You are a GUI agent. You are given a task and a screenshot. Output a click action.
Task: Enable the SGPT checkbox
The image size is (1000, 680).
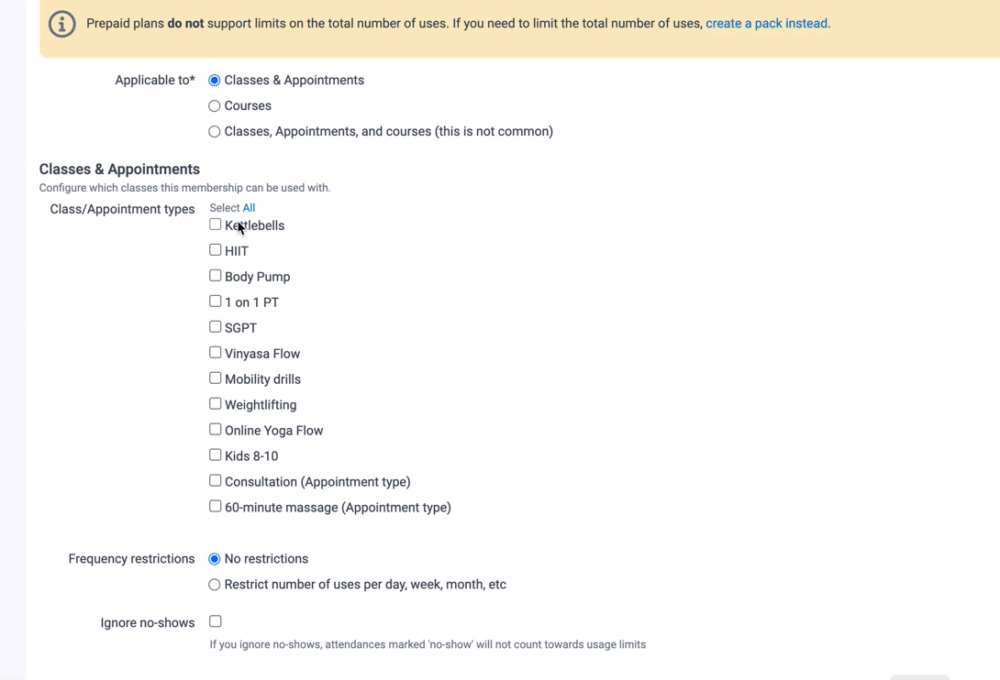tap(215, 327)
